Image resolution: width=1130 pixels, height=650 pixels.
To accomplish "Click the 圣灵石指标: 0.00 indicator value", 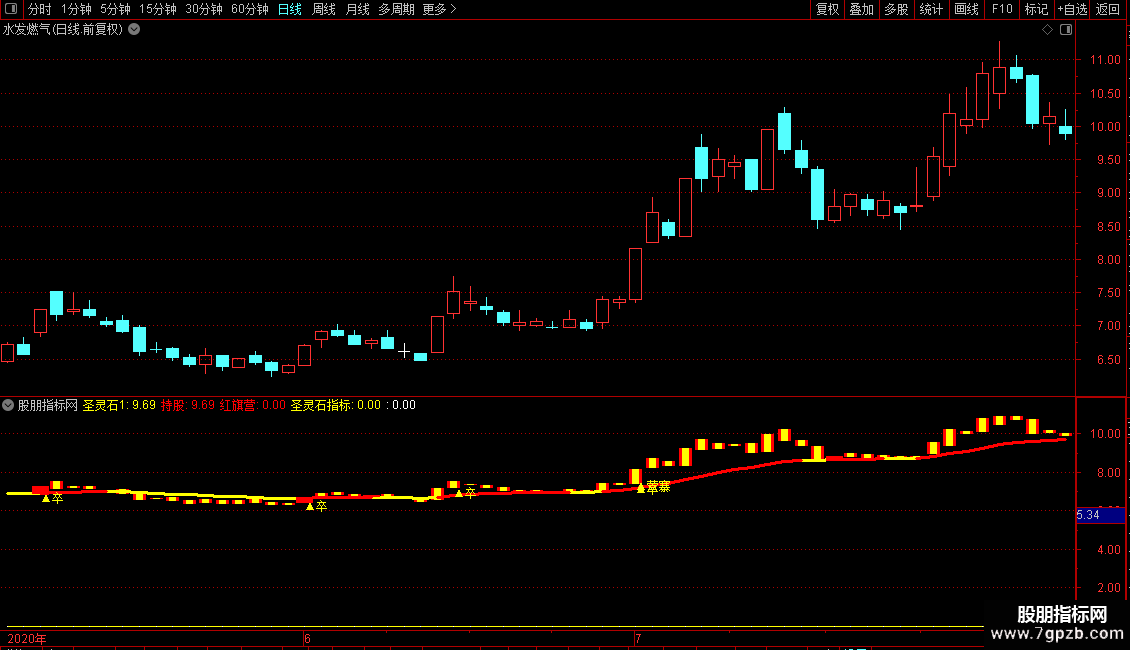I will (335, 405).
